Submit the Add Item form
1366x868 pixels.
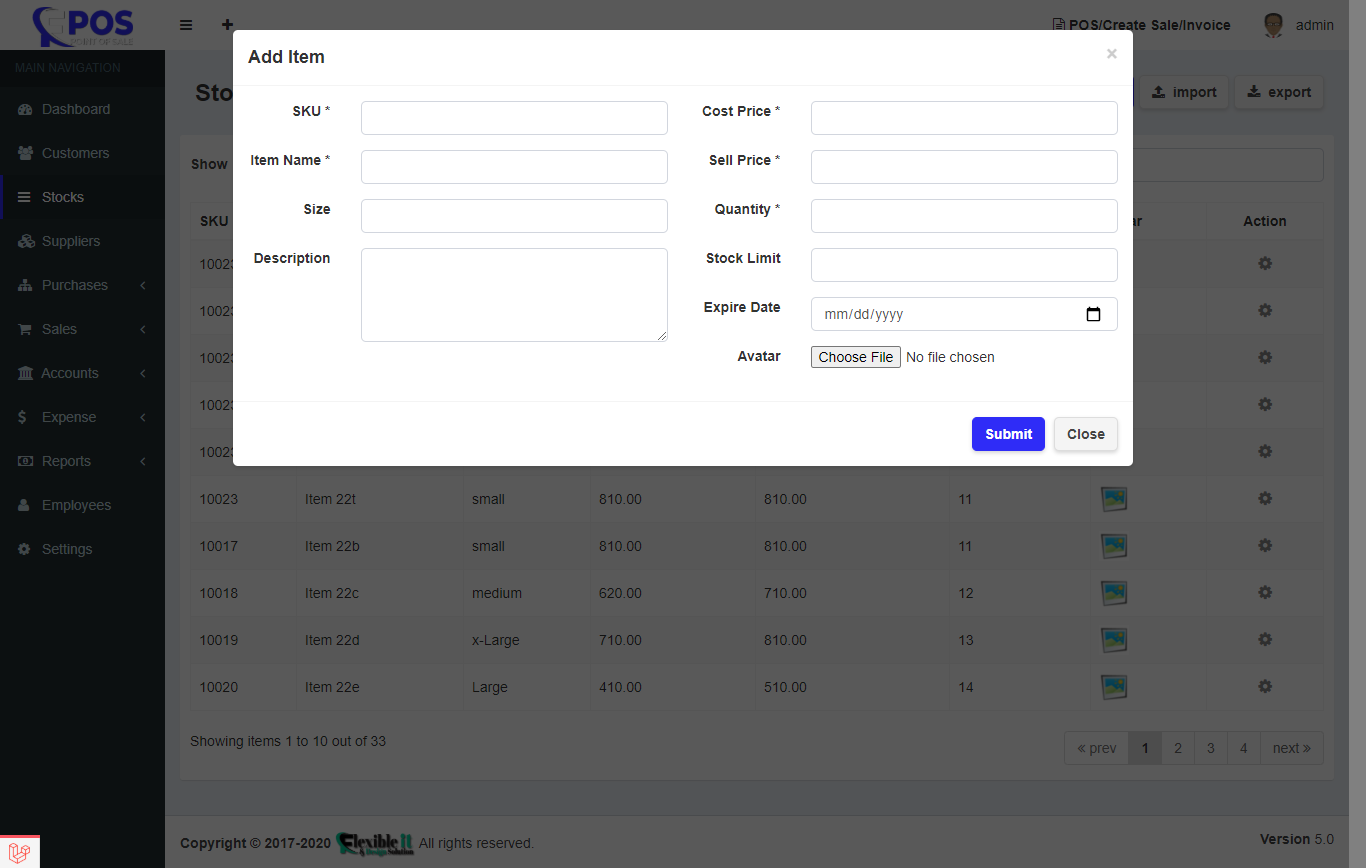[1008, 434]
